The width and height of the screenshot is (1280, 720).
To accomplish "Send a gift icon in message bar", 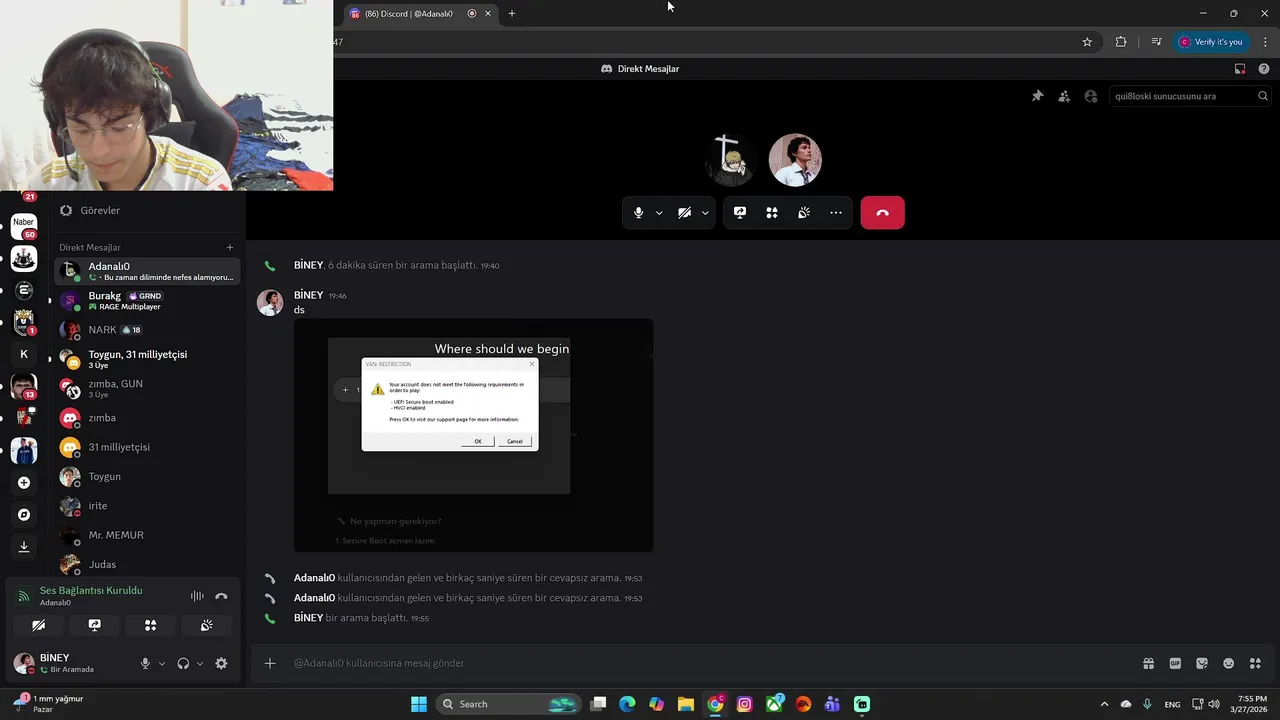I will [1148, 663].
